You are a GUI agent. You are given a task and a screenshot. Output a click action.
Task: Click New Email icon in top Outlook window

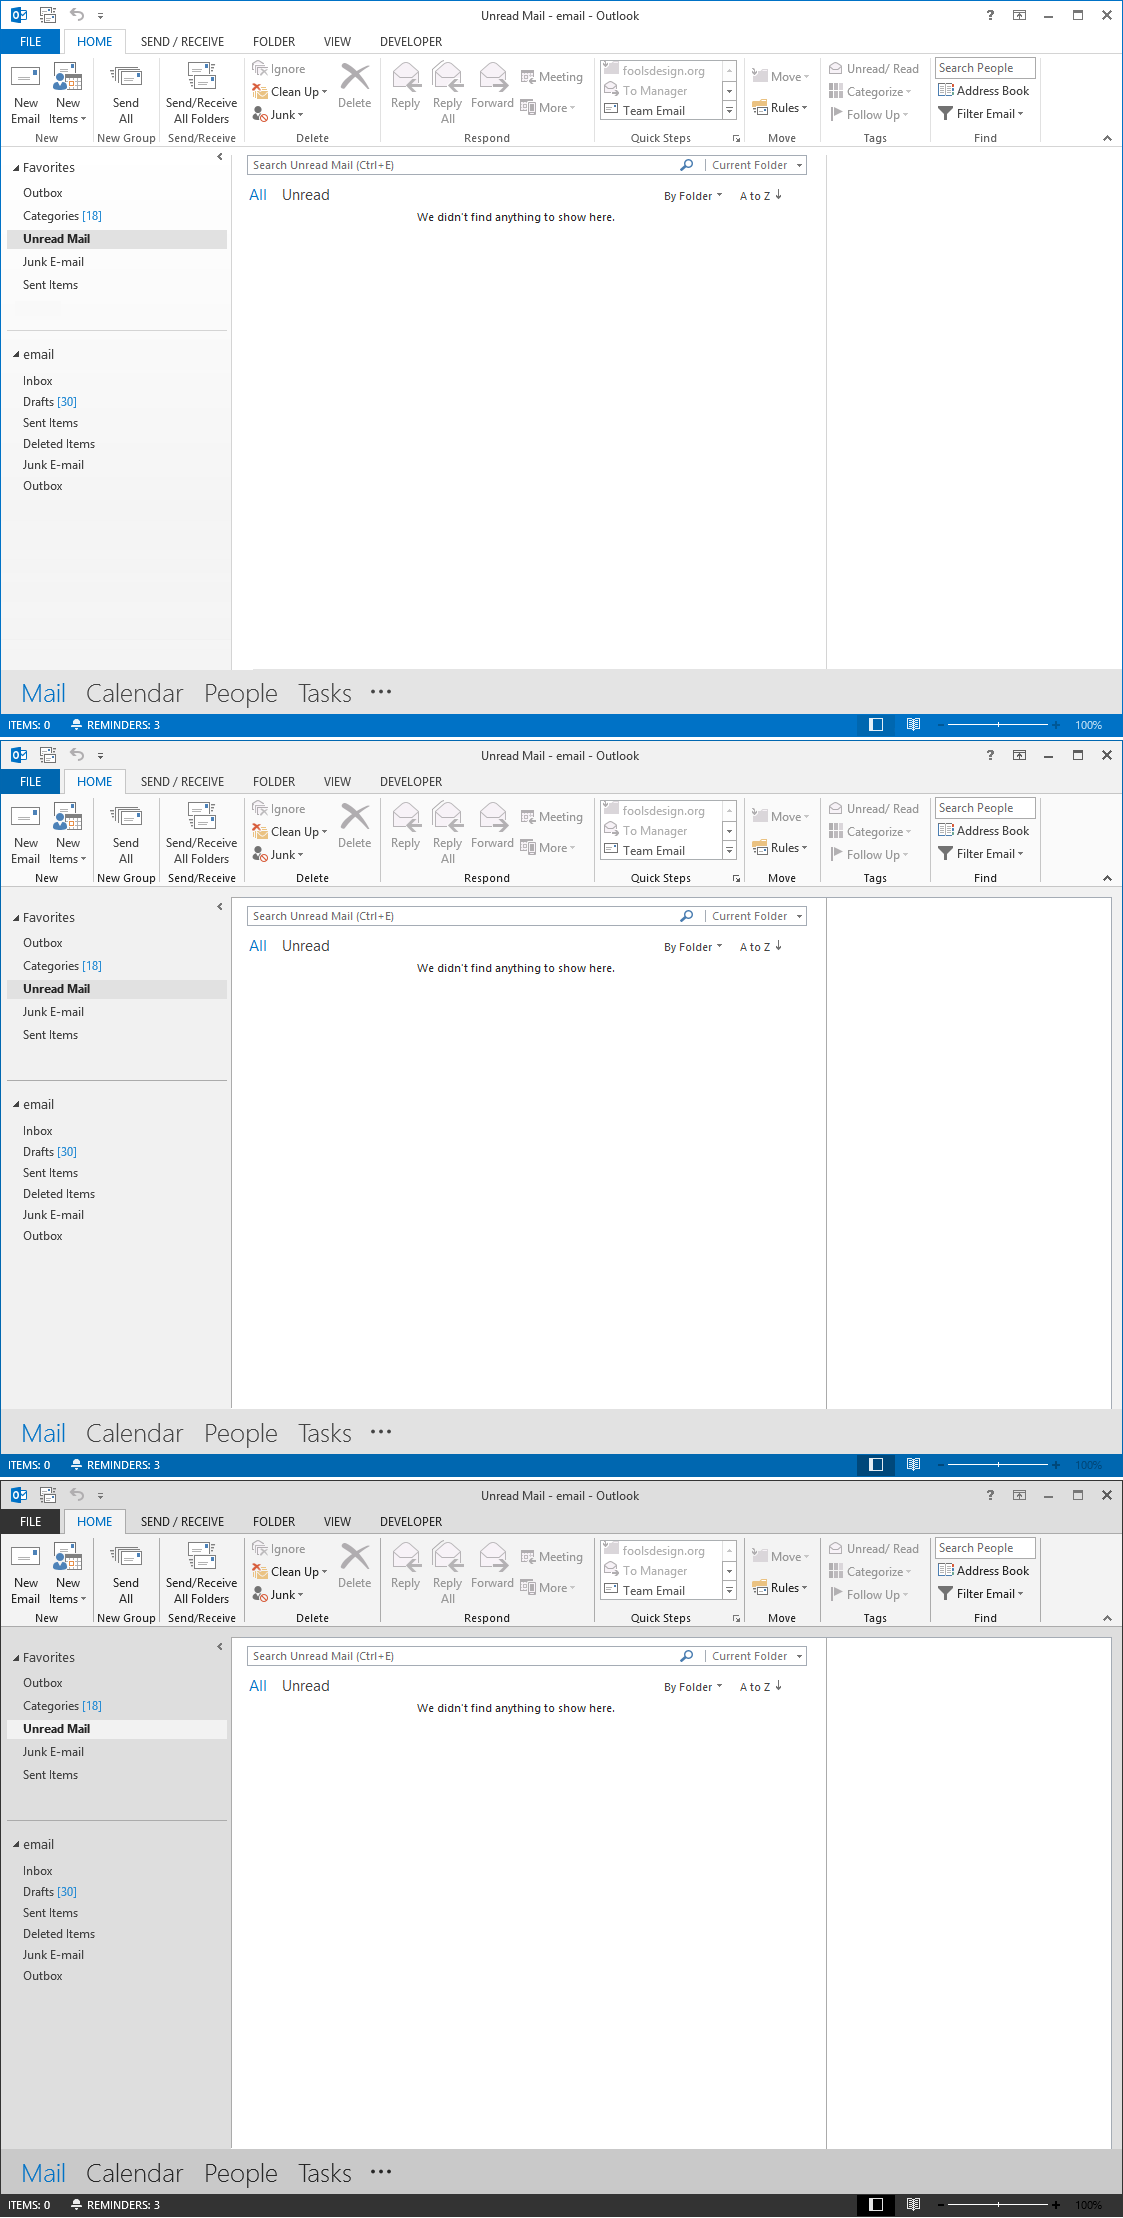coord(25,77)
